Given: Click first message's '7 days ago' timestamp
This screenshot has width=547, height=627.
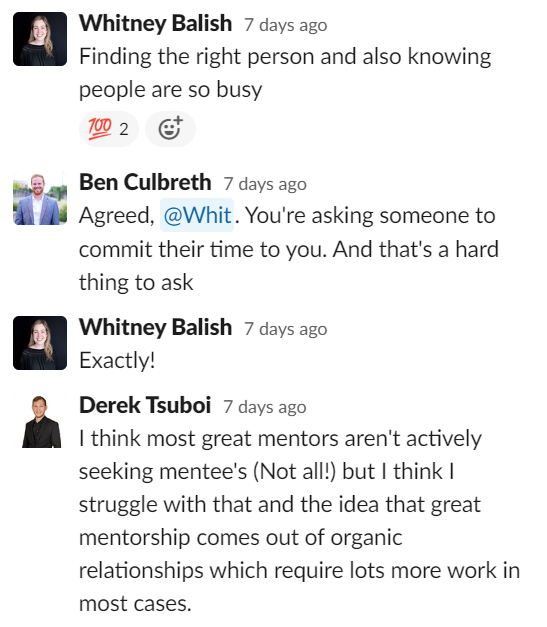Looking at the screenshot, I should tap(286, 25).
